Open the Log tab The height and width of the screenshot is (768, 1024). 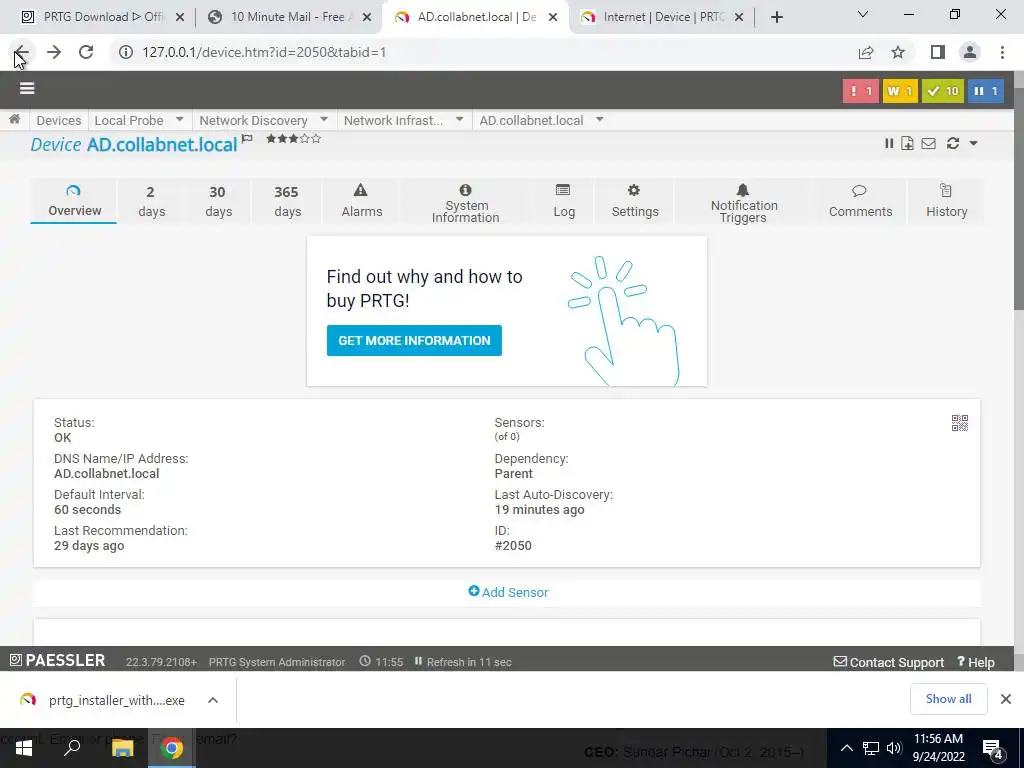pyautogui.click(x=563, y=201)
